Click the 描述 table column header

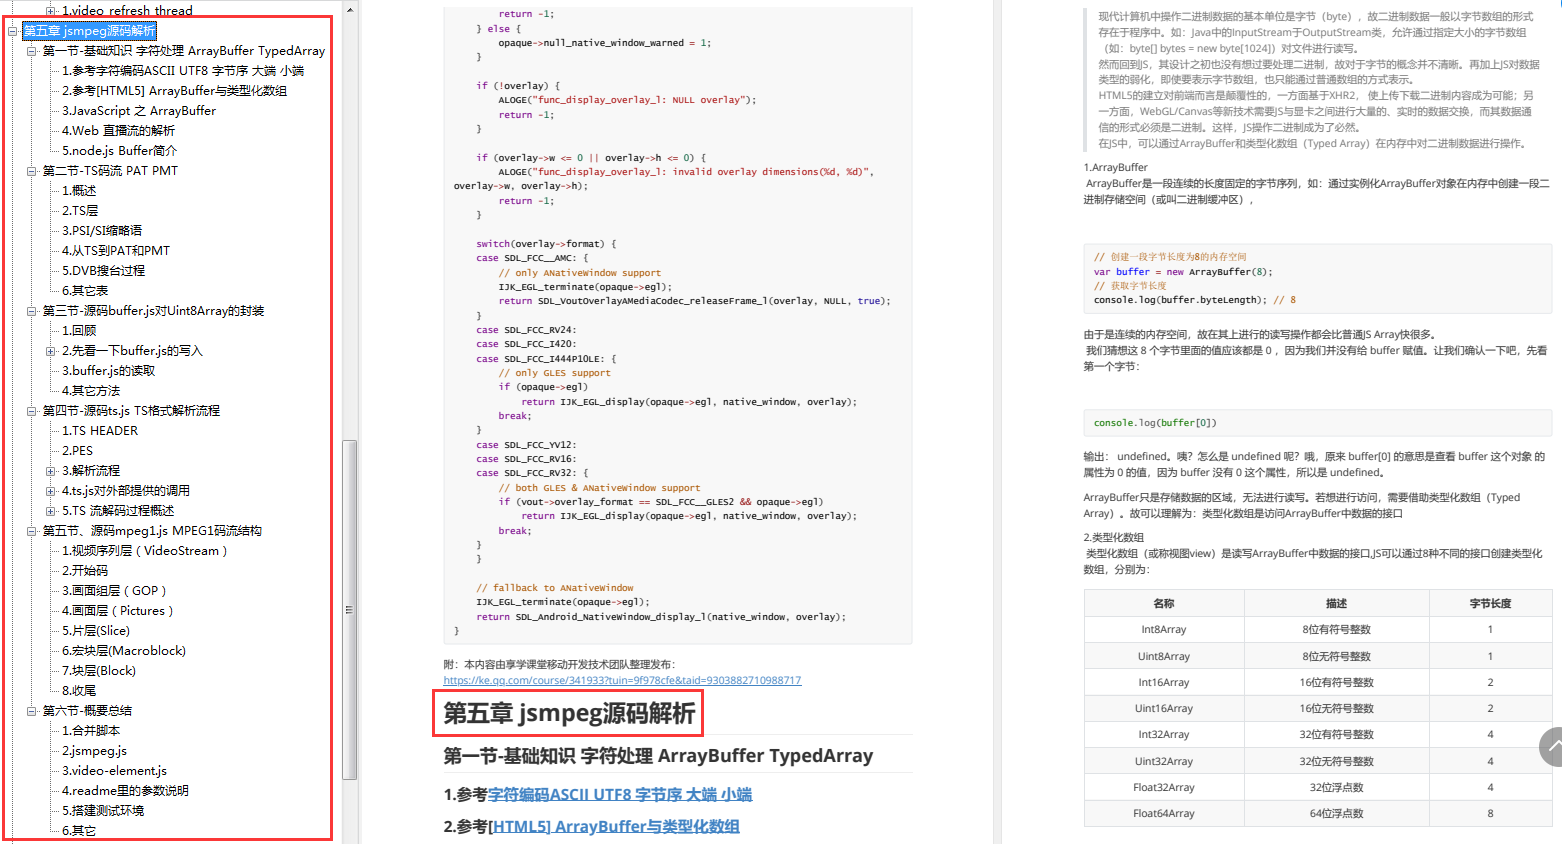1337,603
